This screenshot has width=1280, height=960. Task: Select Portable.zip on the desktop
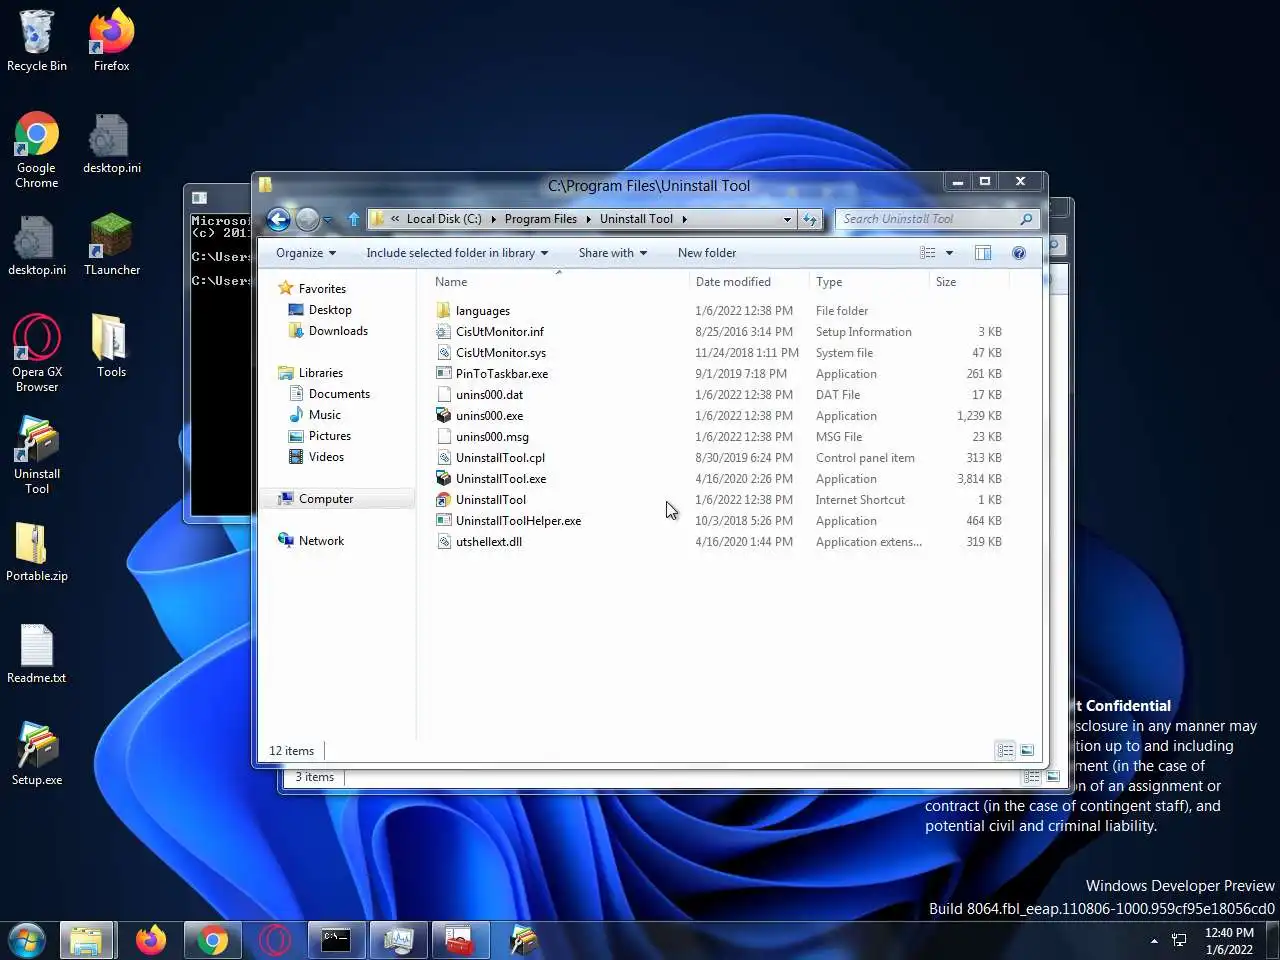37,552
